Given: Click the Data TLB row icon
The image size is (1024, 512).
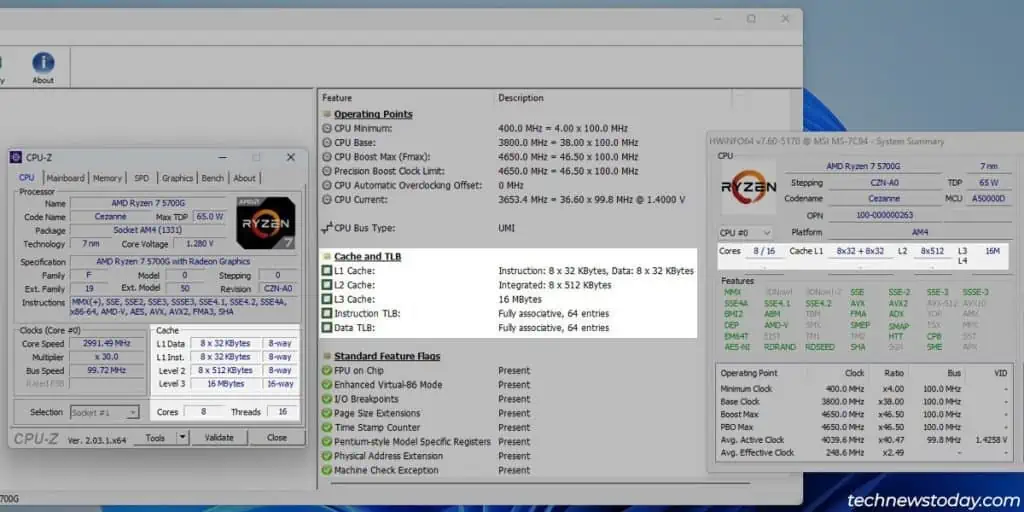Looking at the screenshot, I should (327, 328).
